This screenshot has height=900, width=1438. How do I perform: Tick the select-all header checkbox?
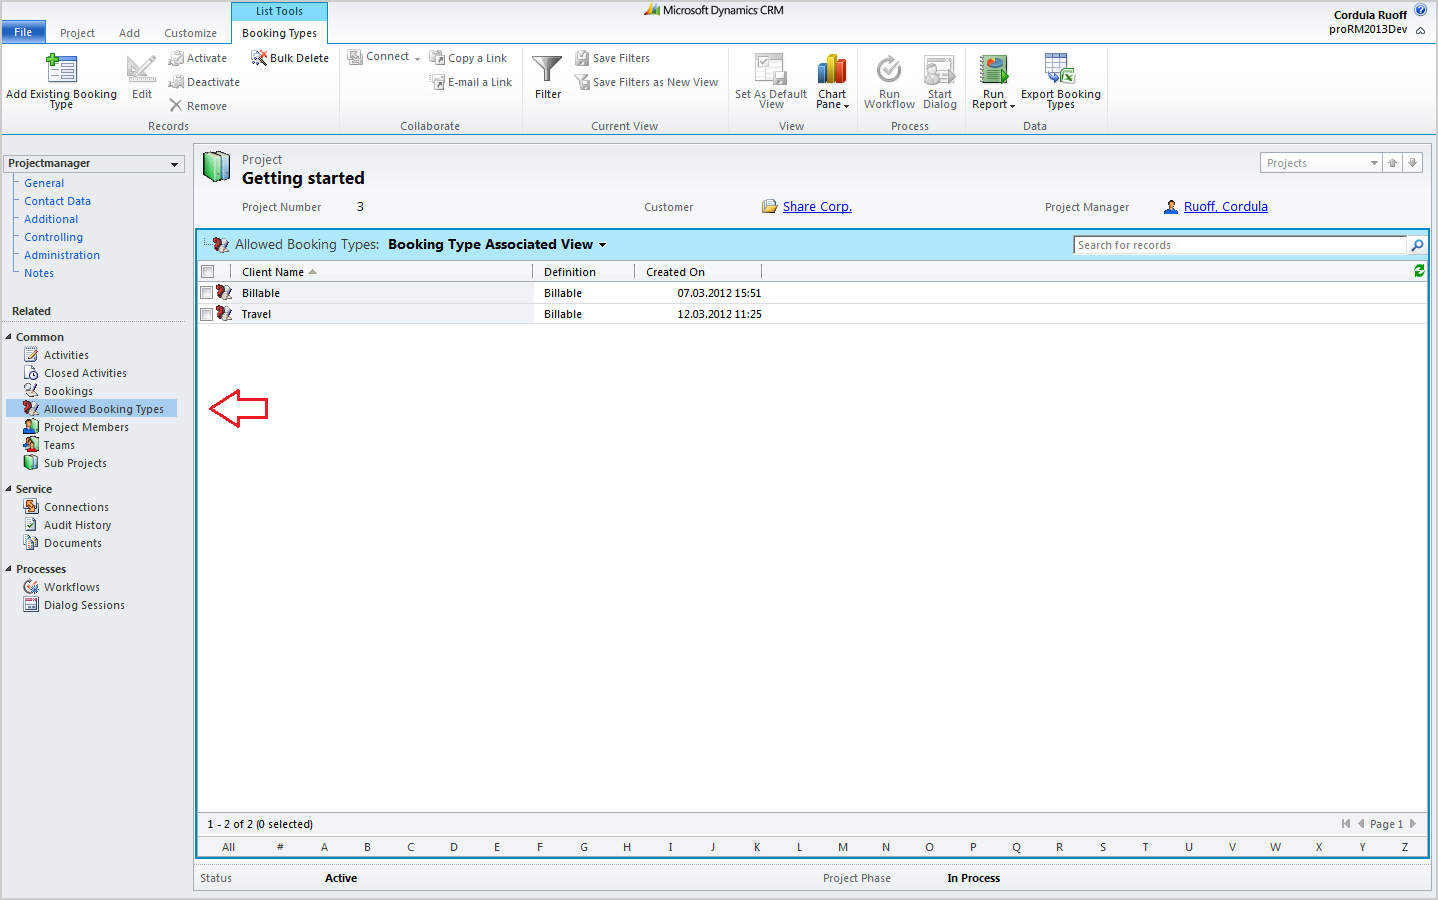click(x=208, y=272)
